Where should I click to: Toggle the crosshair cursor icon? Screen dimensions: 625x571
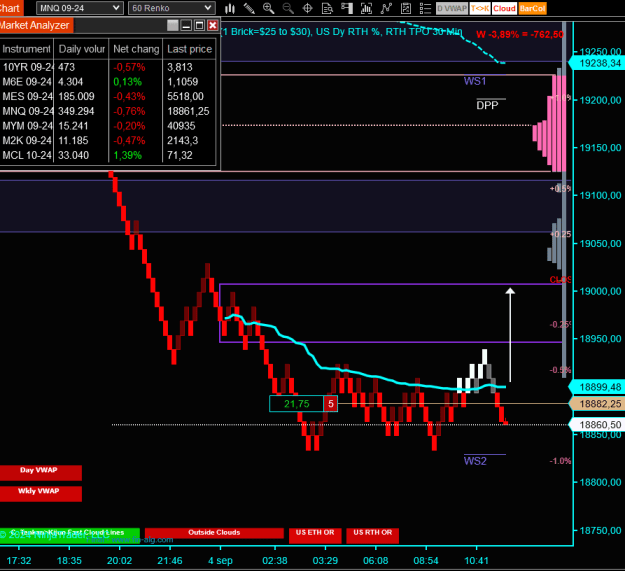[x=307, y=8]
